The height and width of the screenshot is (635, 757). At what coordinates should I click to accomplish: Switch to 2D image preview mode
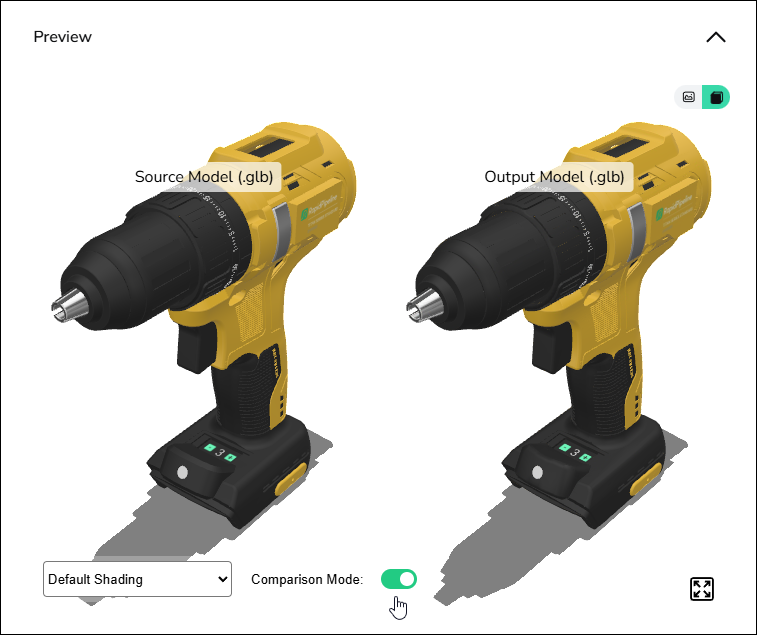[688, 97]
